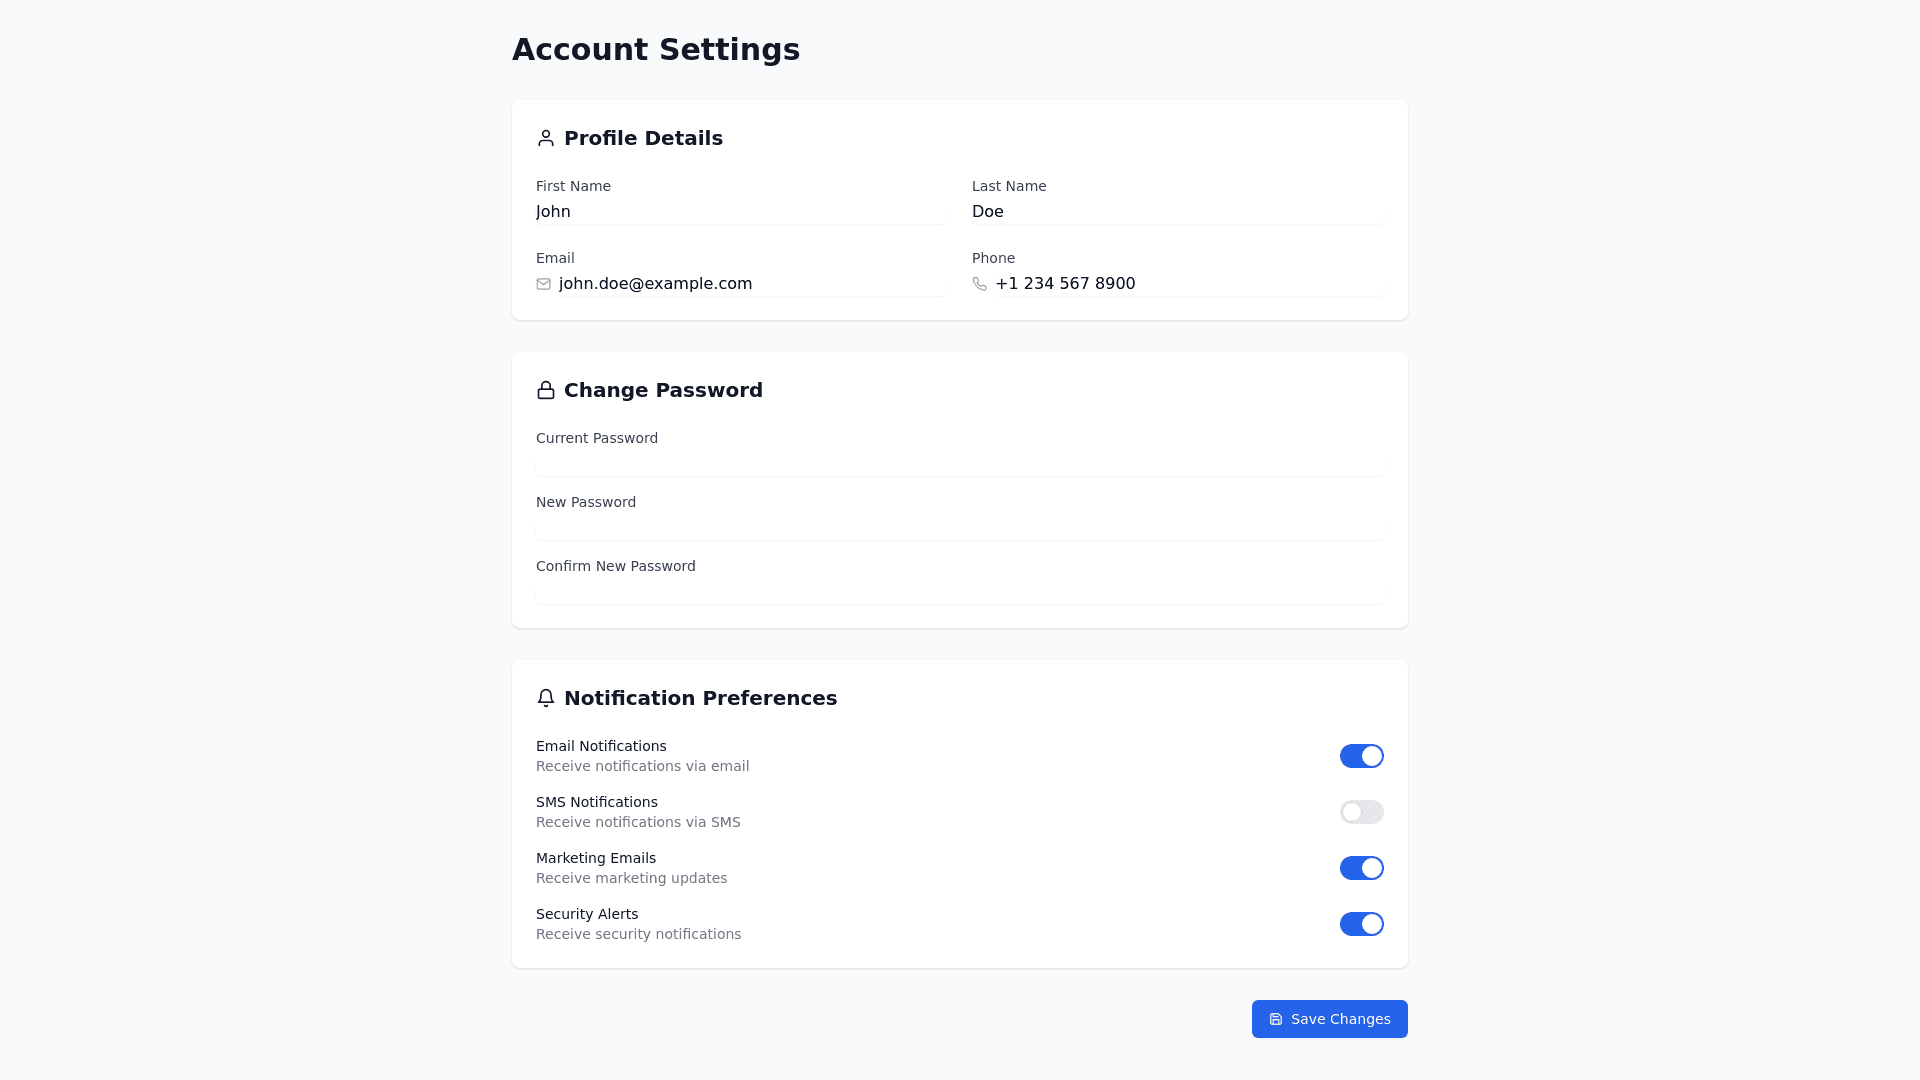Click the bell icon beside Notification Preferences
Screen dimensions: 1920x1080
click(x=545, y=698)
